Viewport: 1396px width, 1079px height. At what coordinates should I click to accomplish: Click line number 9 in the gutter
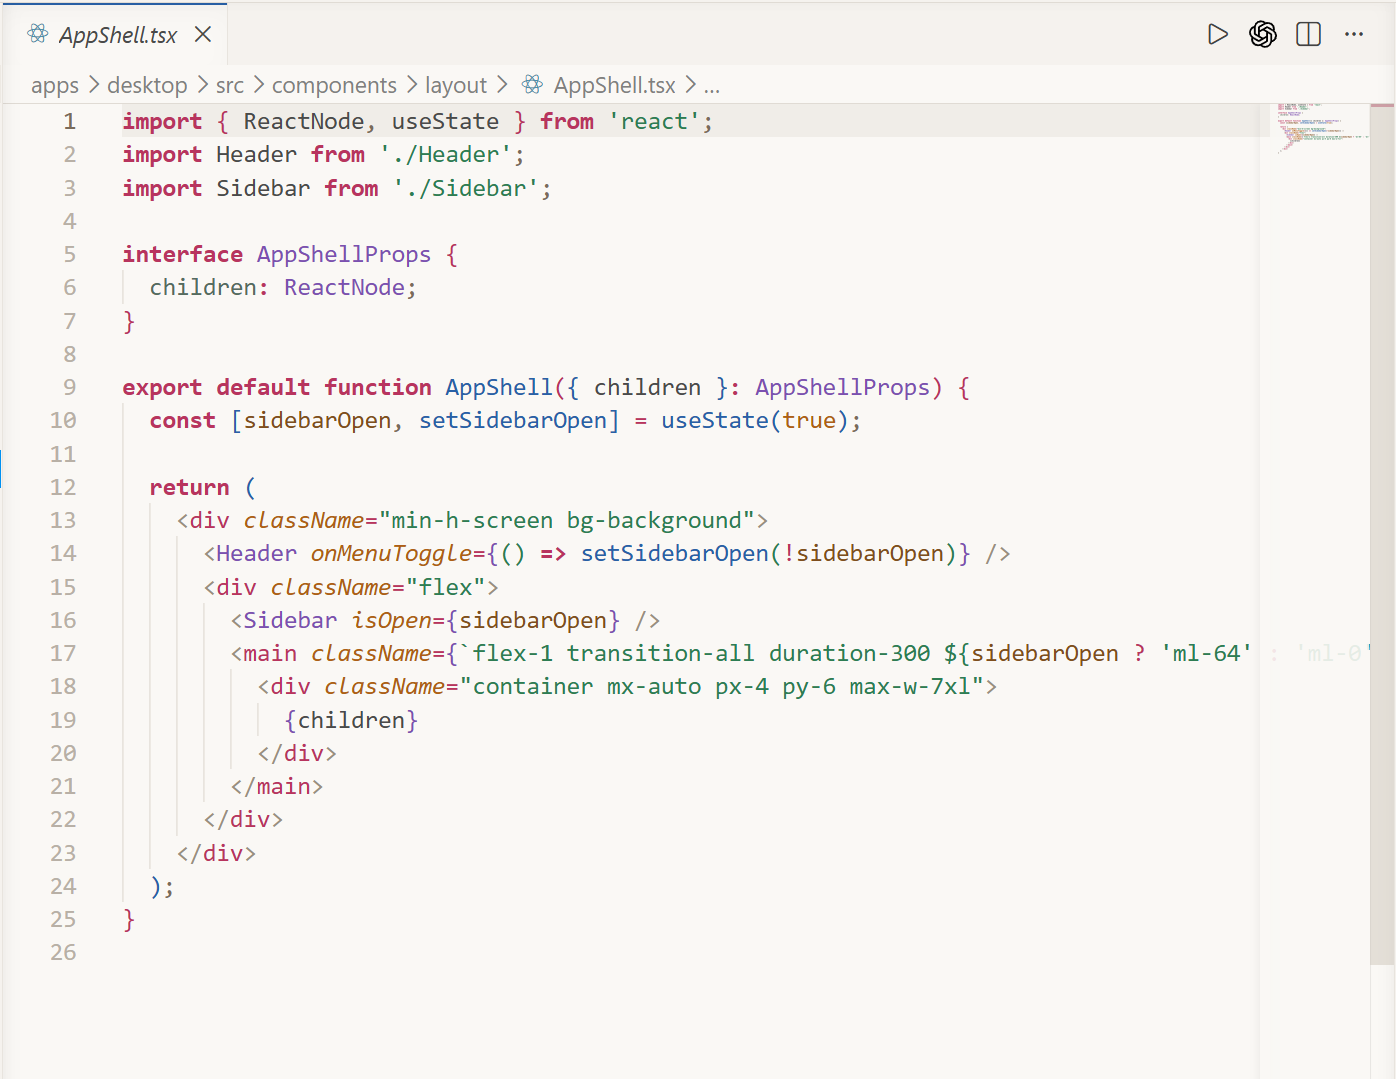coord(69,388)
